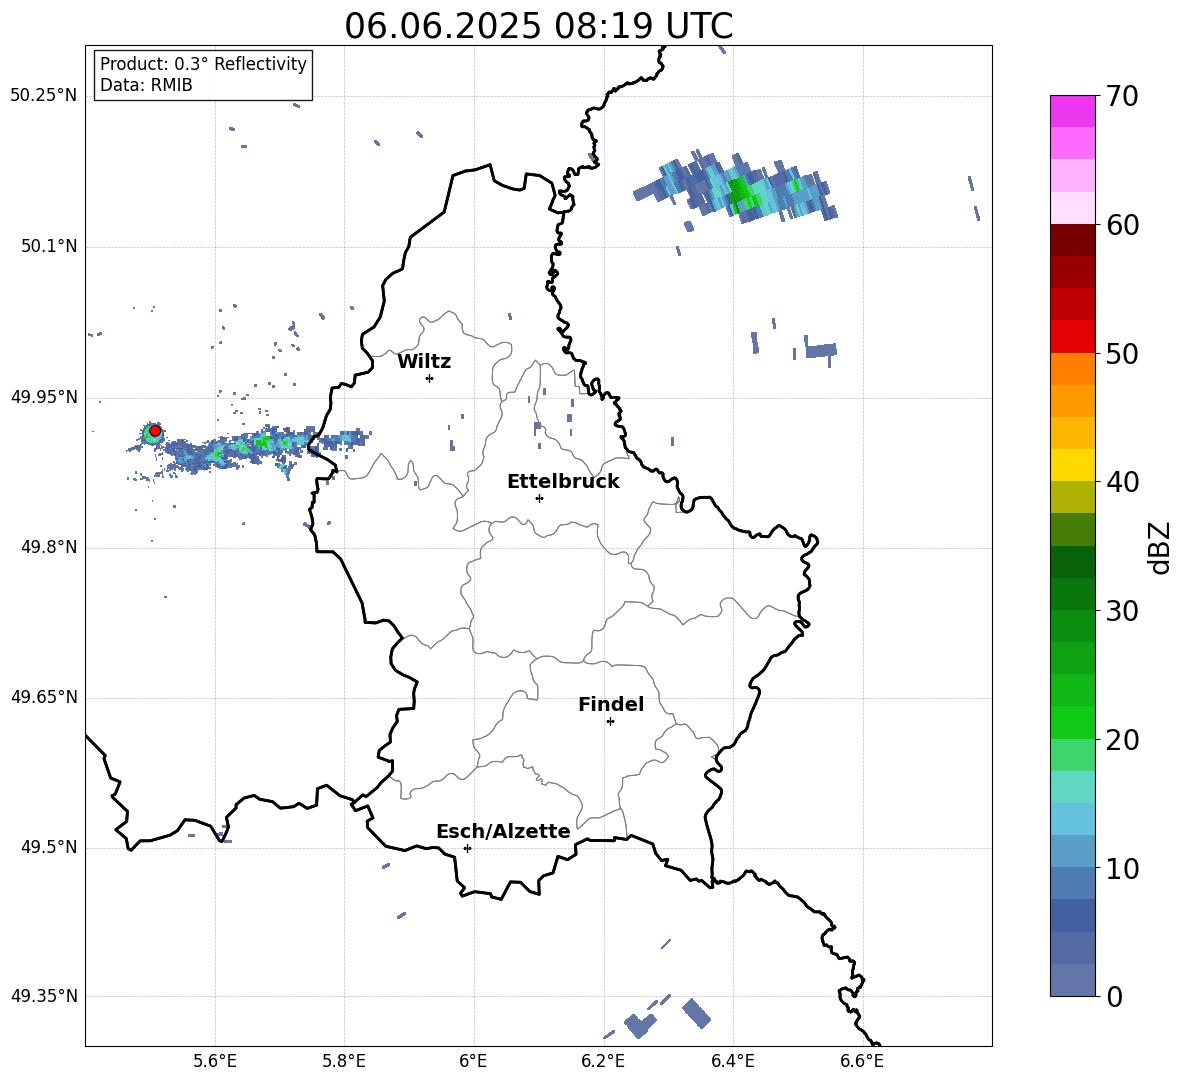Click the colorbar 20 tick label
This screenshot has height=1081, width=1184.
click(x=1122, y=739)
